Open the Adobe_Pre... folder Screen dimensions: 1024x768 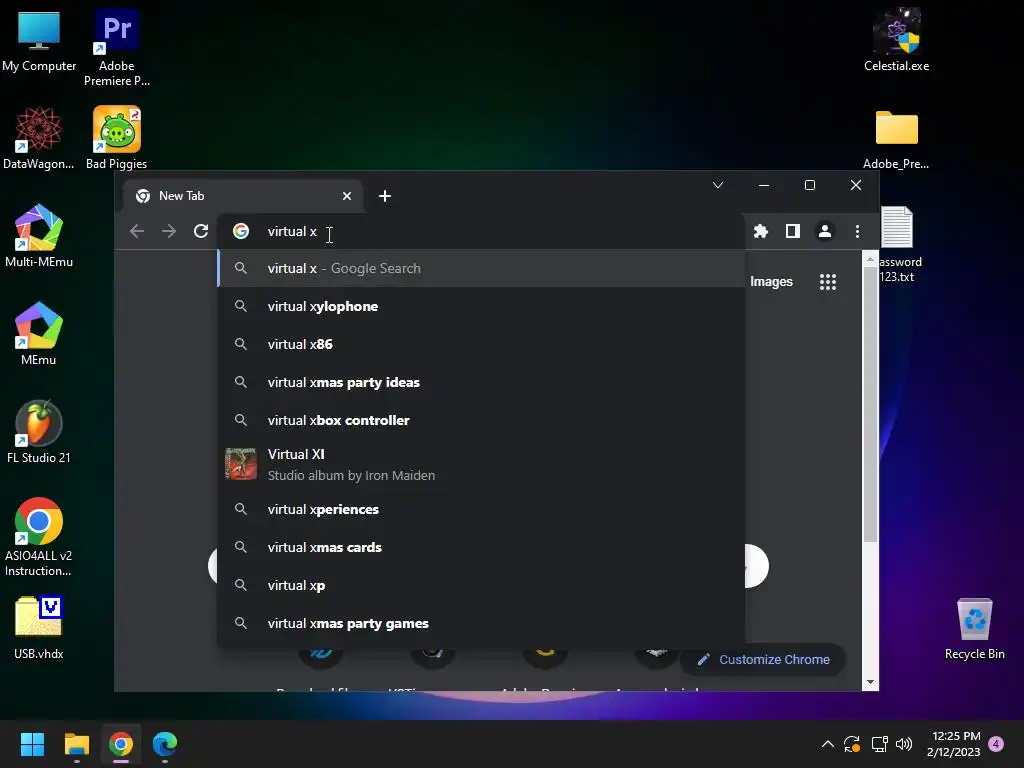point(897,140)
